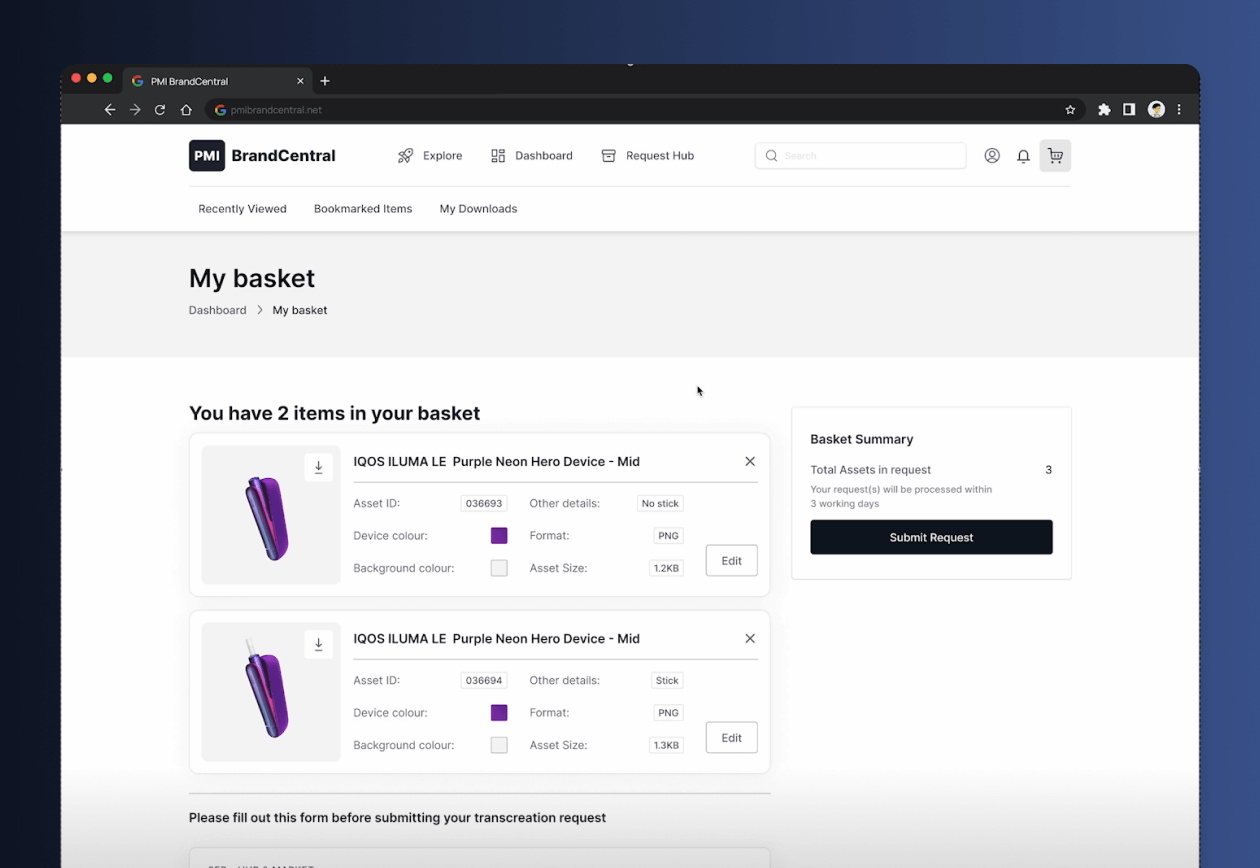
Task: Click the address bar URL field
Action: [x=645, y=110]
